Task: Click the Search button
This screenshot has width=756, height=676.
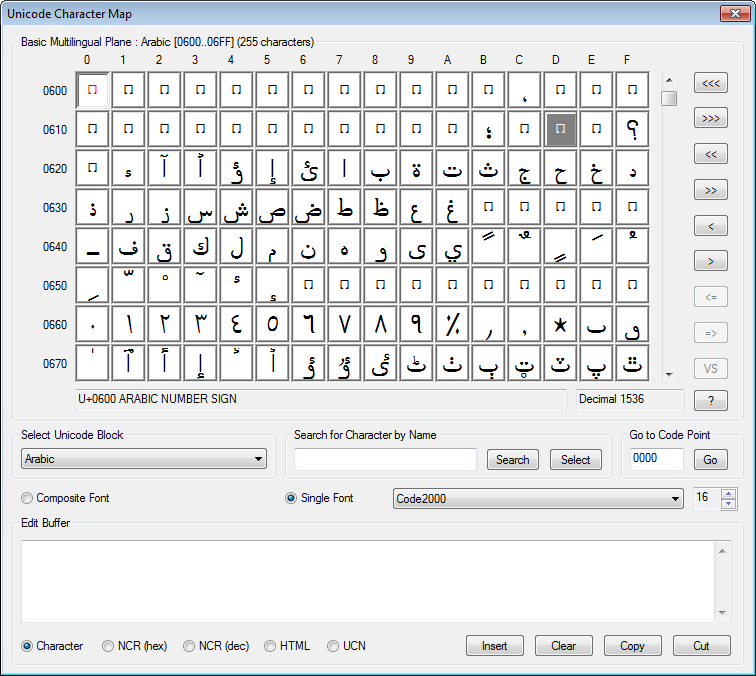Action: (x=512, y=460)
